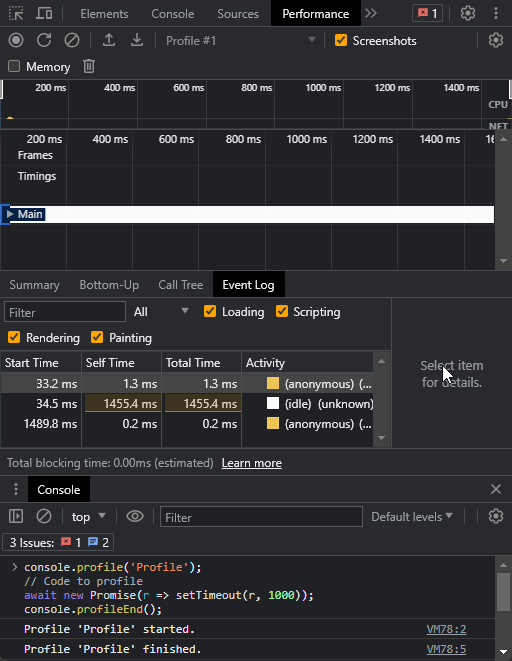Select the Event Log tab

249,285
